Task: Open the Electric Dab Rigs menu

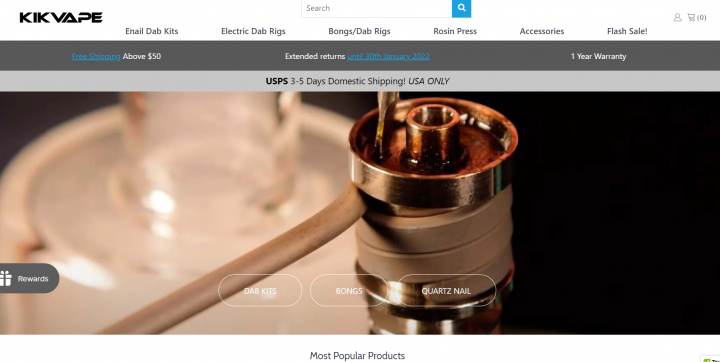Action: click(x=253, y=31)
